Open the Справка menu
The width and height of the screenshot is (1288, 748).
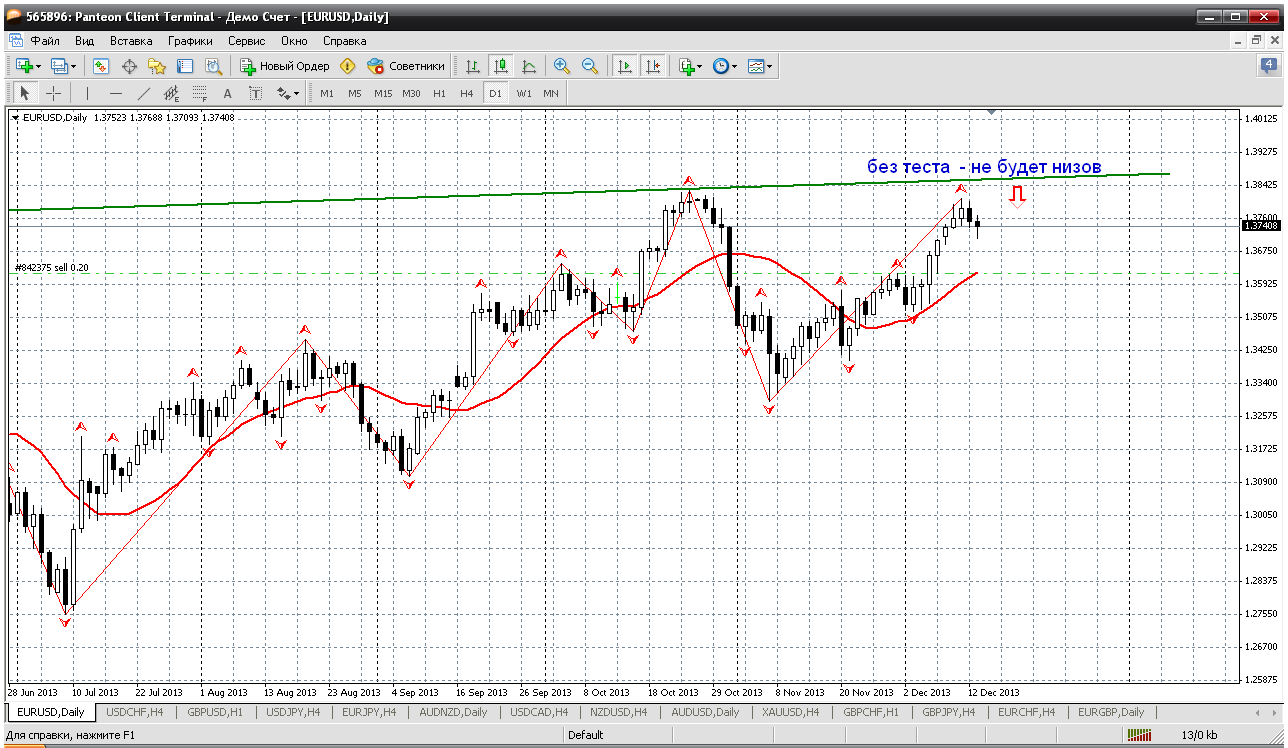(344, 41)
